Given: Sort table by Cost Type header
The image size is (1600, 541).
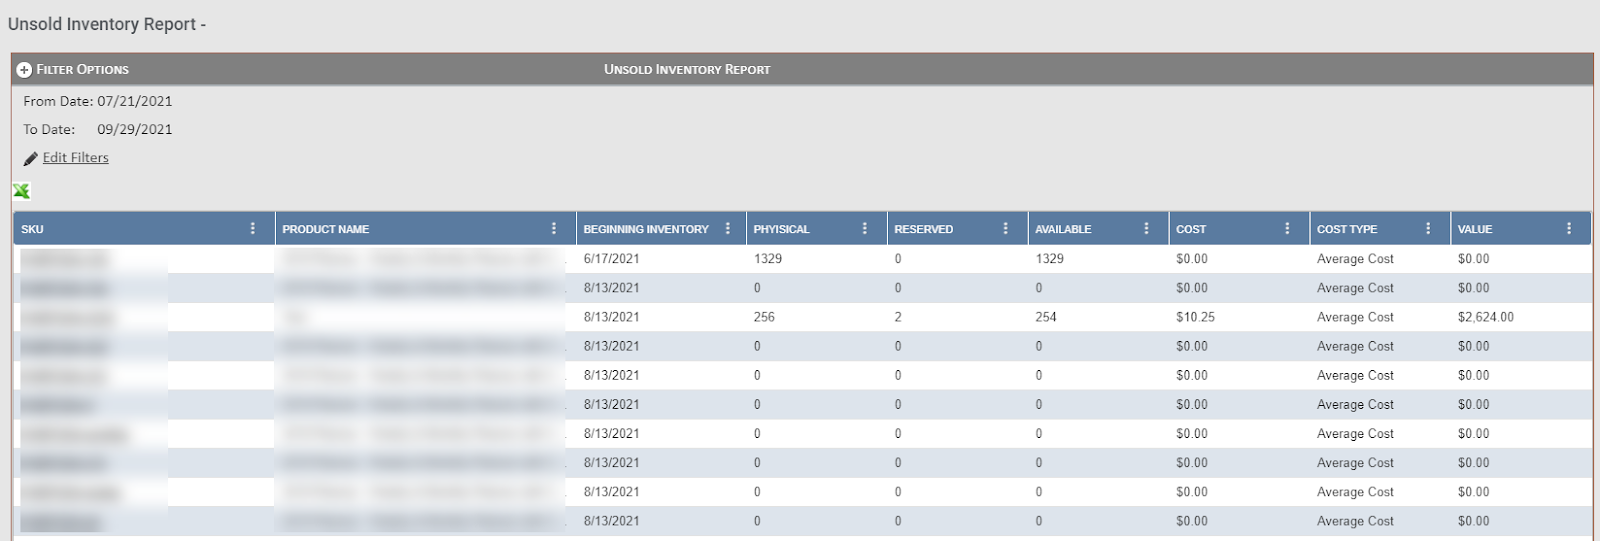Looking at the screenshot, I should 1347,229.
